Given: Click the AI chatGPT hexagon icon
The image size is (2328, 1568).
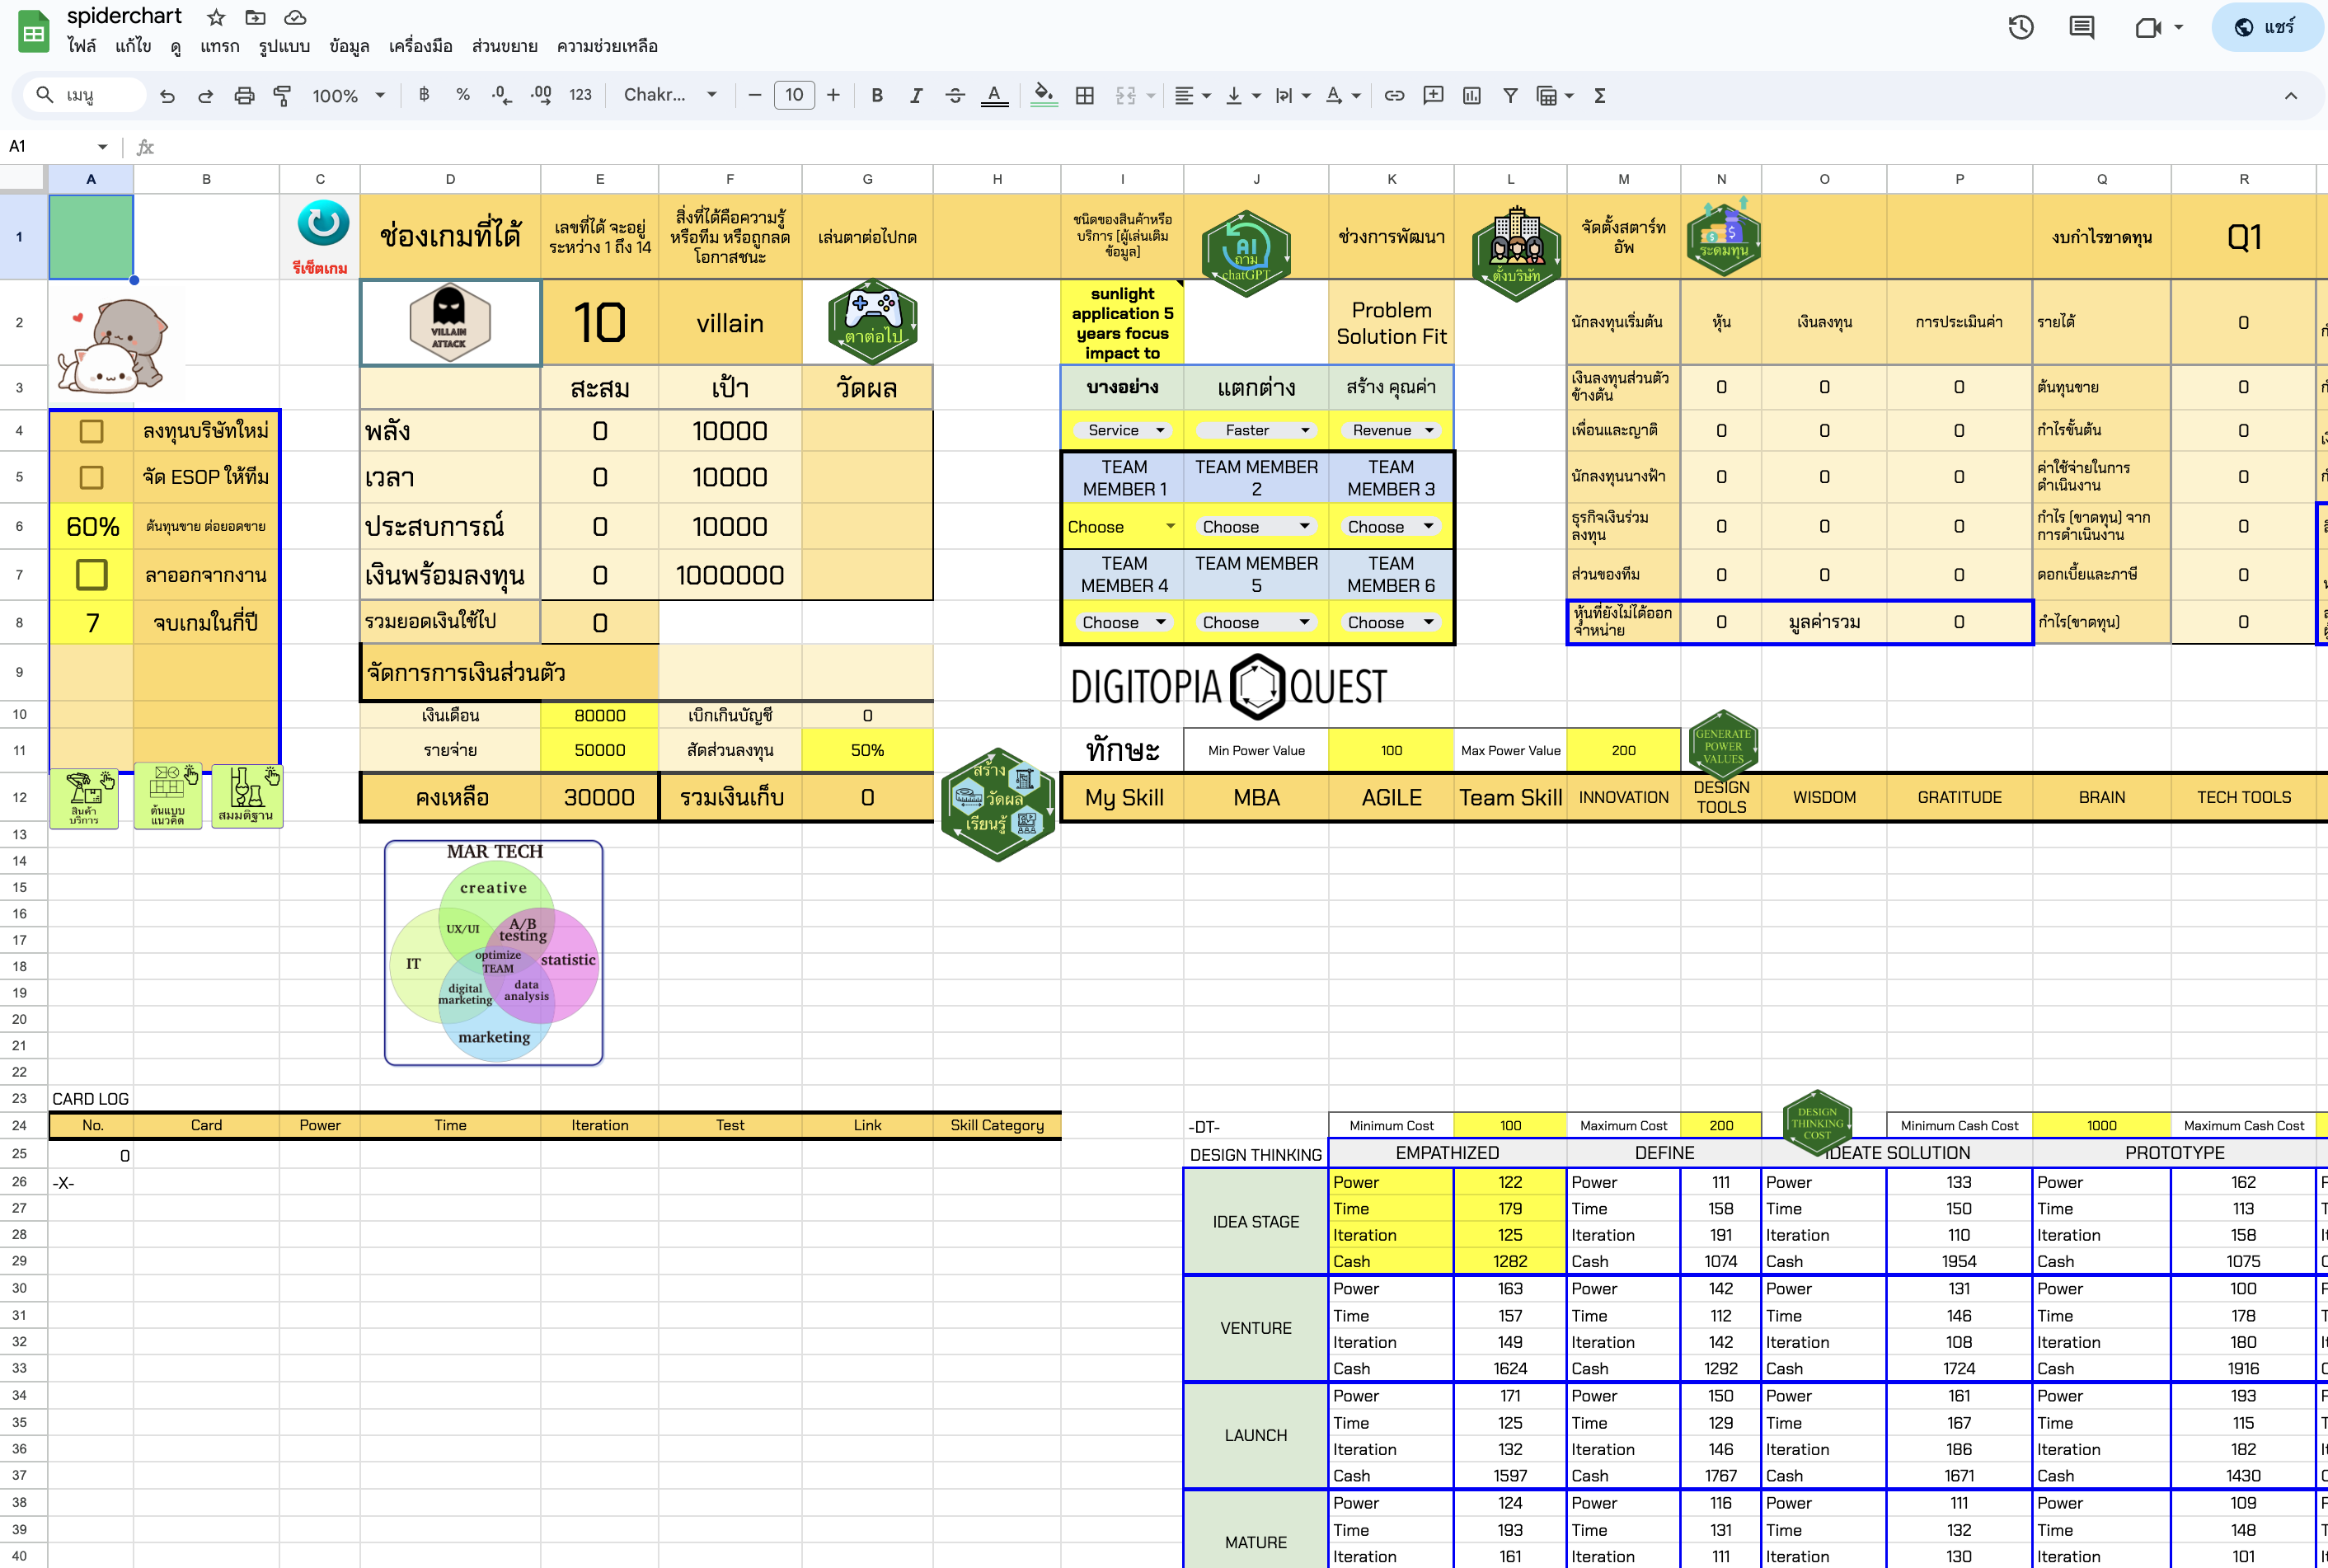Looking at the screenshot, I should pyautogui.click(x=1246, y=252).
